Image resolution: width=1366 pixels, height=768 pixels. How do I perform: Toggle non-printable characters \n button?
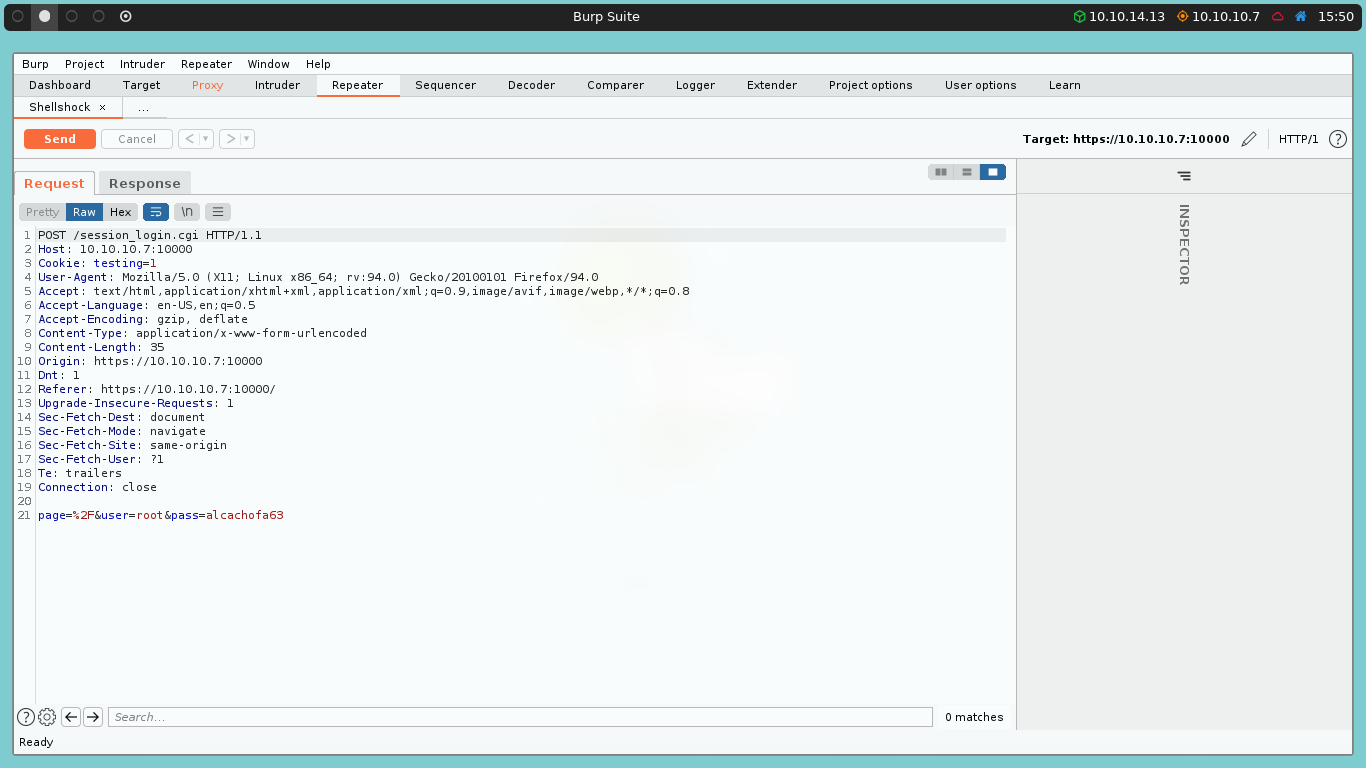pos(187,212)
